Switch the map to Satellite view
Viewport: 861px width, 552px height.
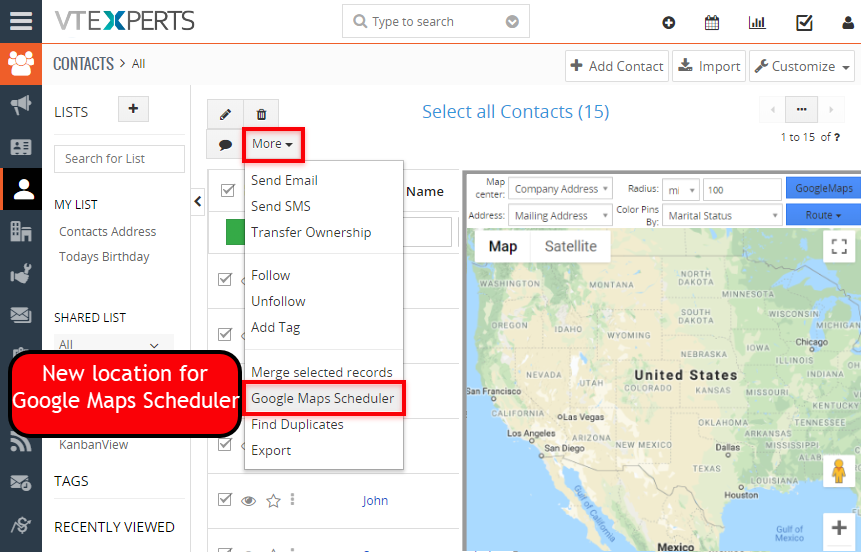(x=571, y=246)
